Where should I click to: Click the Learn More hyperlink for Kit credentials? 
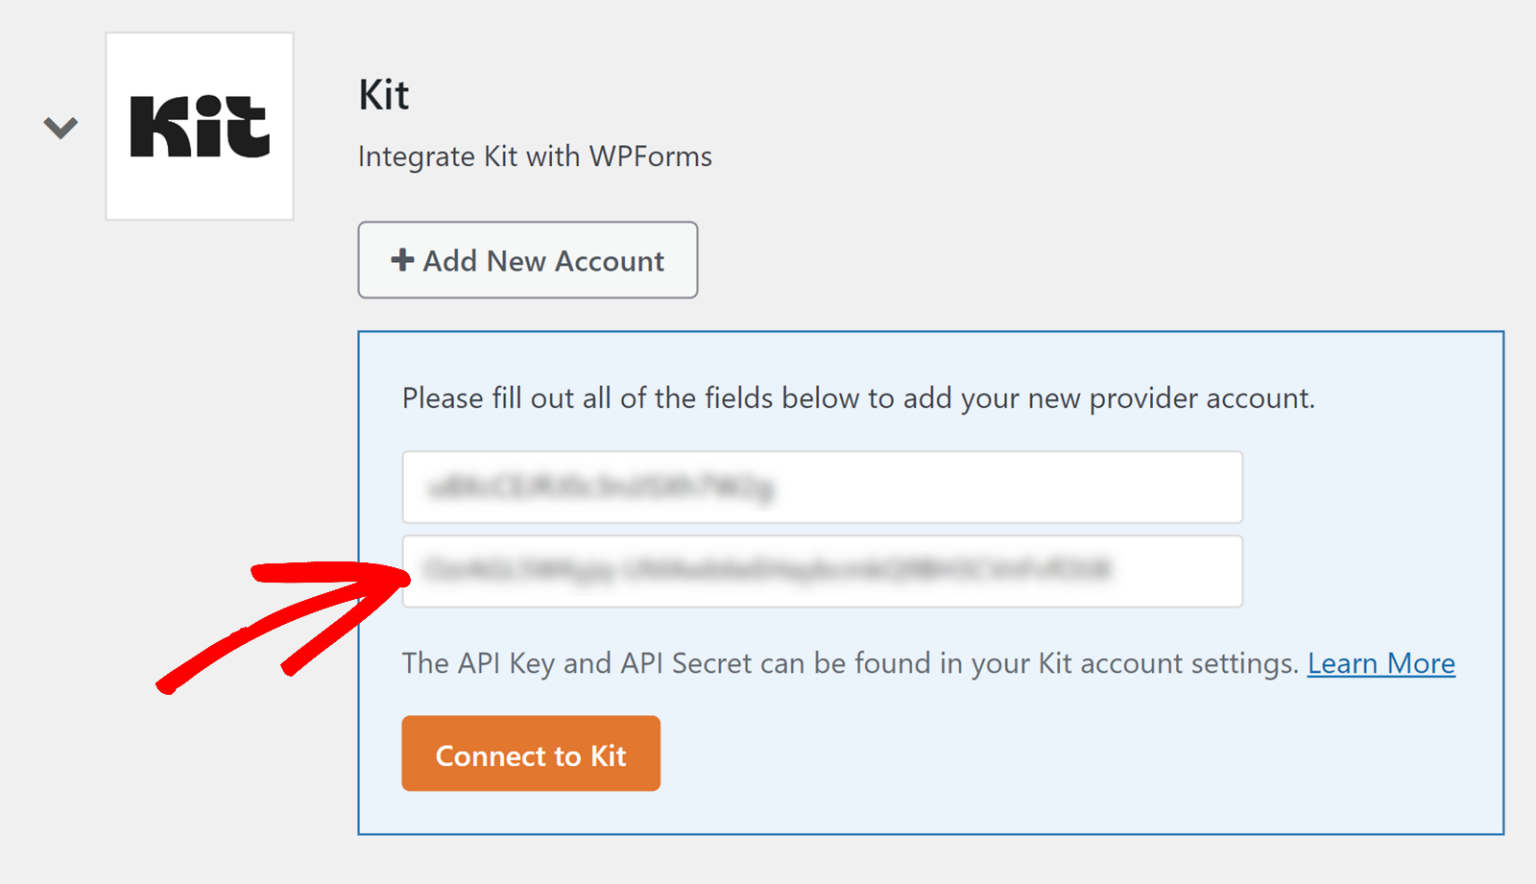coord(1381,663)
